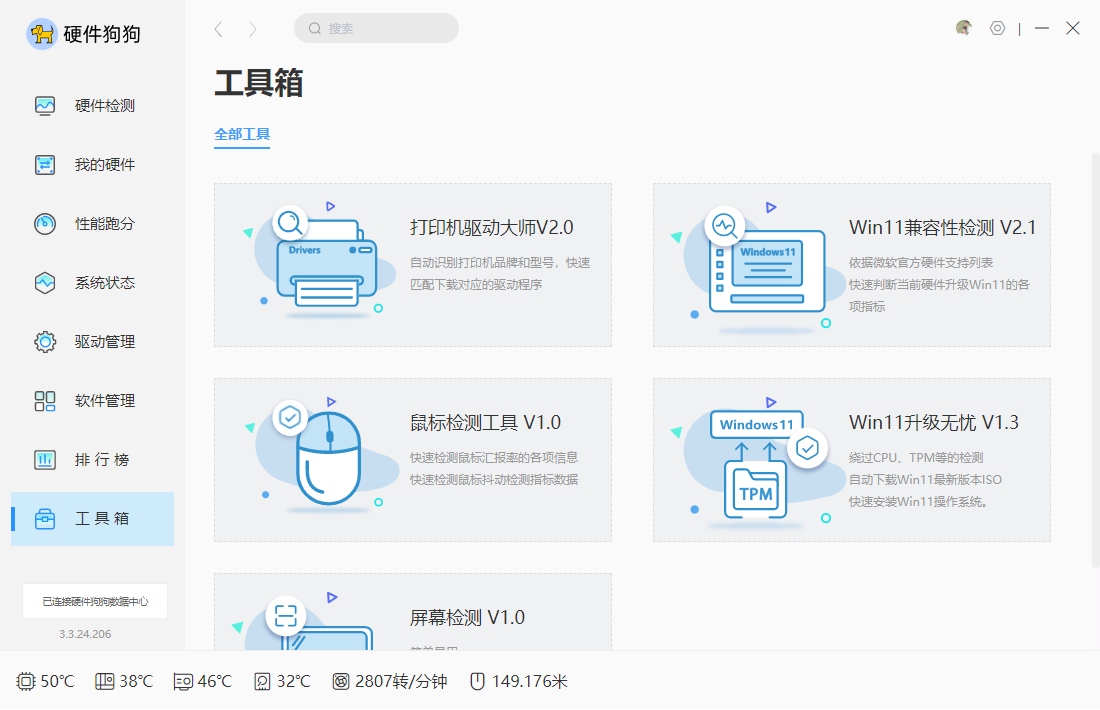Click the fan speed icon at 2807转/分钟
The image size is (1100, 710).
[341, 681]
